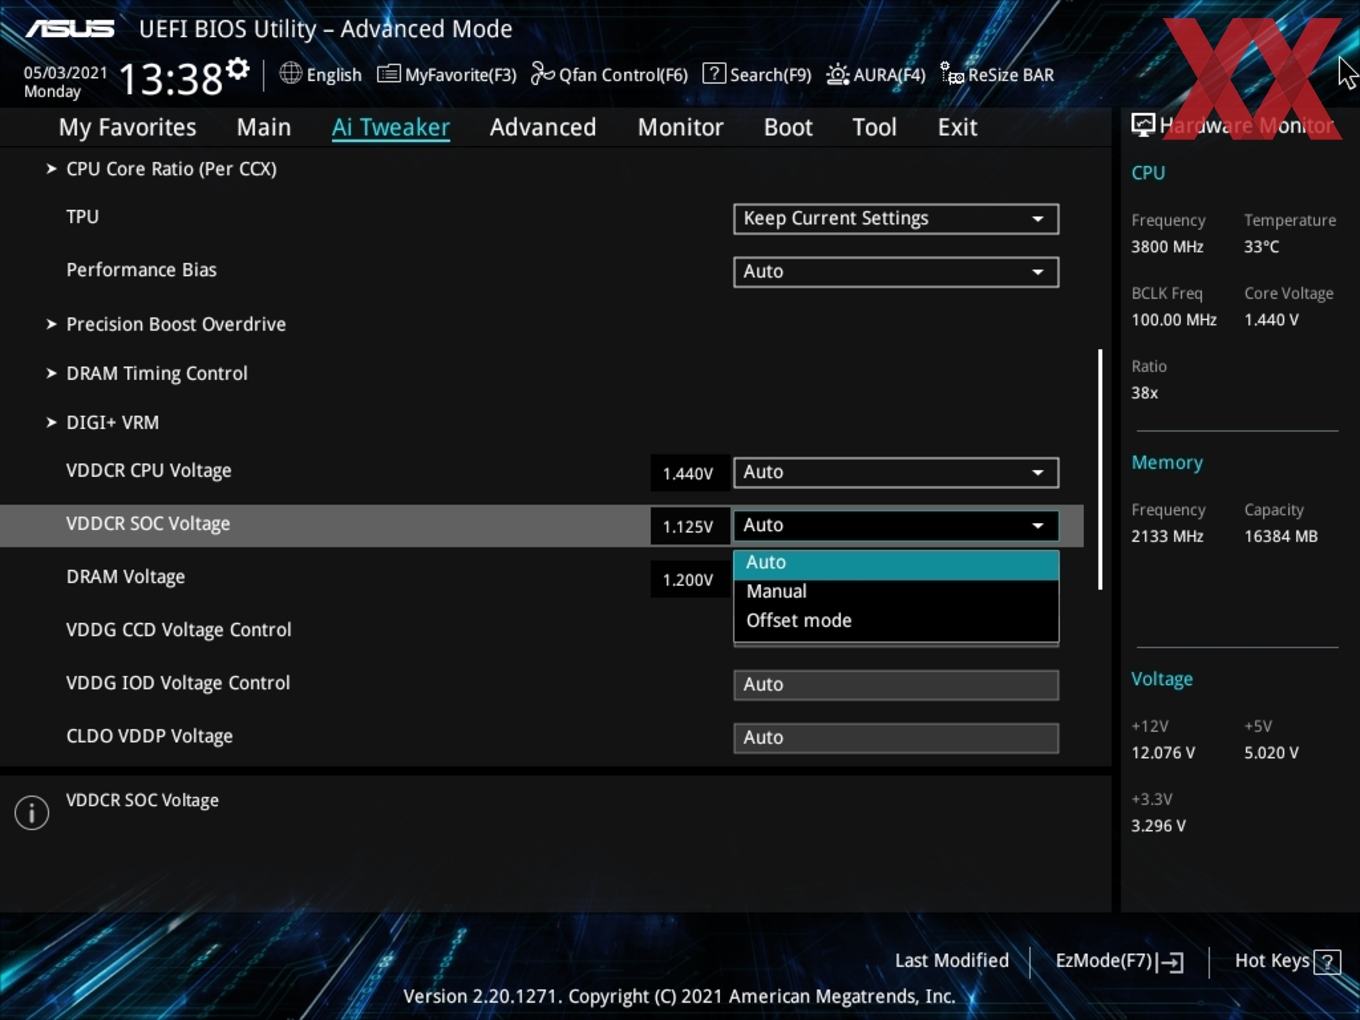Switch to the Advanced tab
Image resolution: width=1360 pixels, height=1020 pixels.
click(543, 127)
